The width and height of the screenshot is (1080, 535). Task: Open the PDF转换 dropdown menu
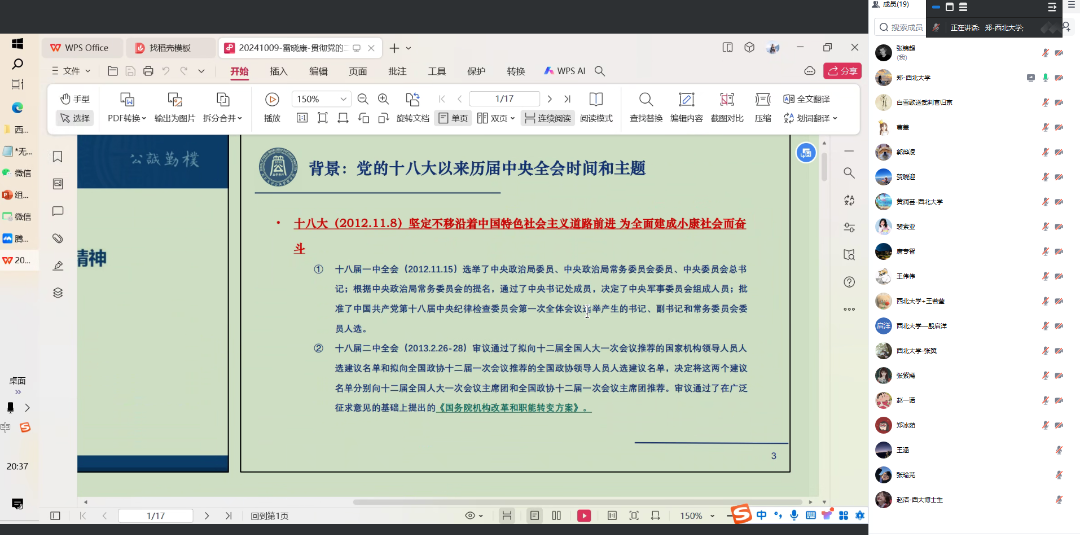click(127, 118)
